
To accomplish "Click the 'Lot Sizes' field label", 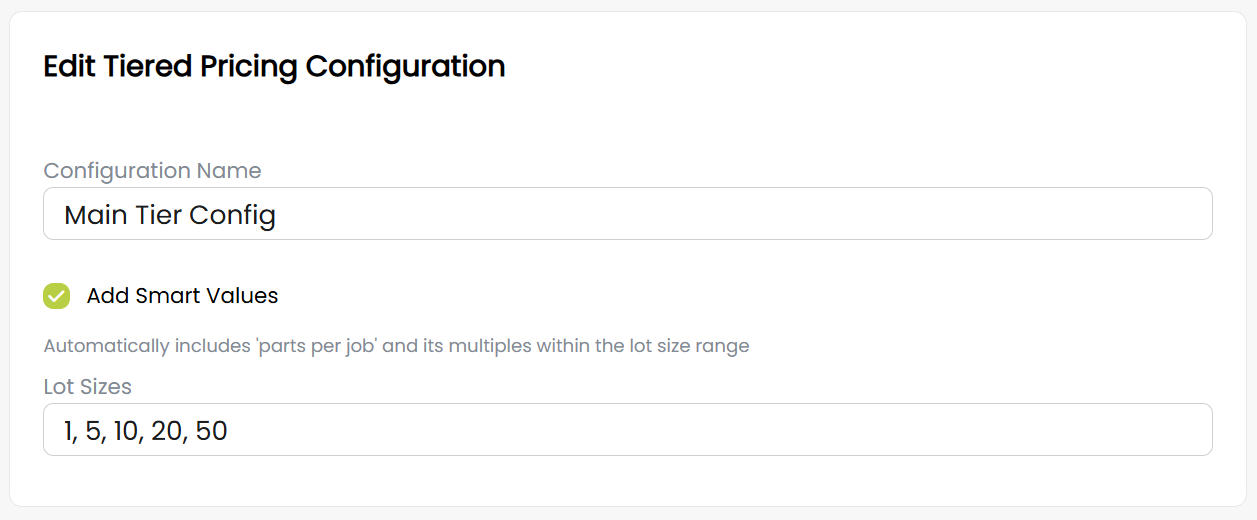I will click(88, 386).
